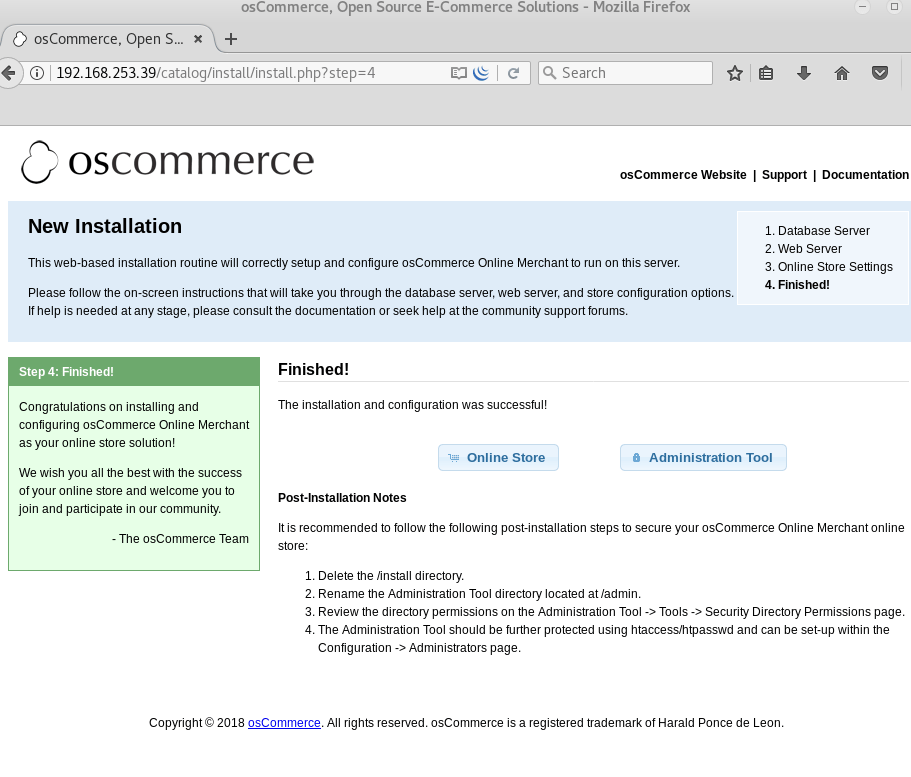
Task: Open the Documentation link
Action: point(865,175)
